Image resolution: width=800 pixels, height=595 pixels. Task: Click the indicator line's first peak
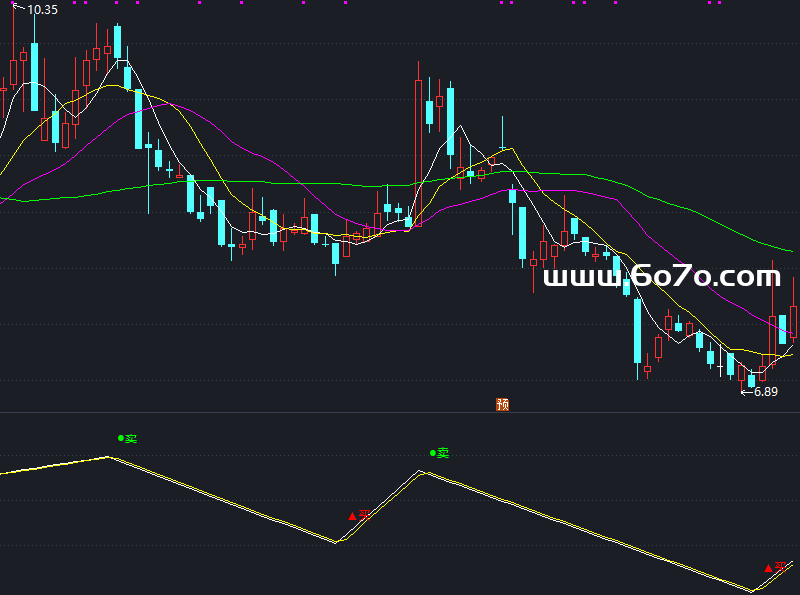108,457
